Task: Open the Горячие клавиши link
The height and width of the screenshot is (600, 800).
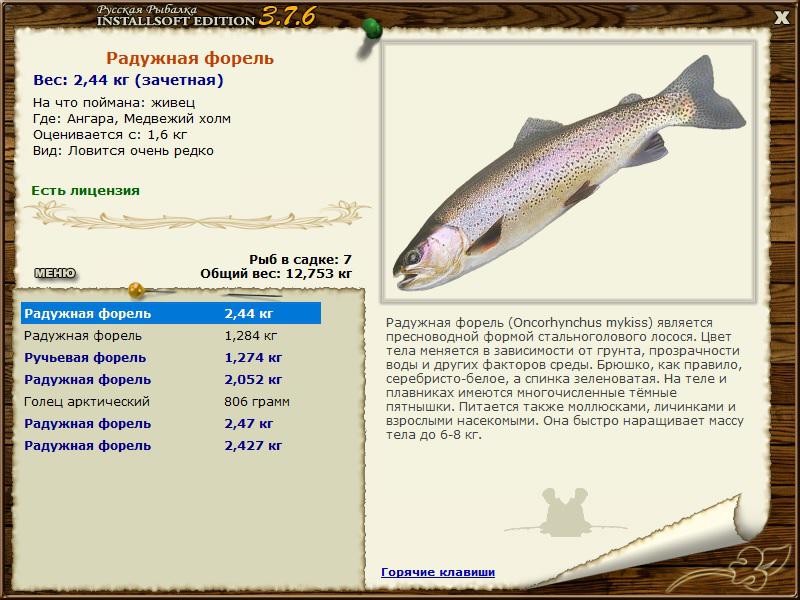Action: click(x=438, y=572)
